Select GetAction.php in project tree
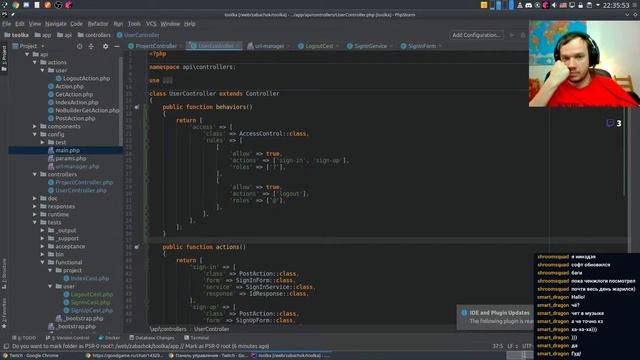 pyautogui.click(x=70, y=94)
